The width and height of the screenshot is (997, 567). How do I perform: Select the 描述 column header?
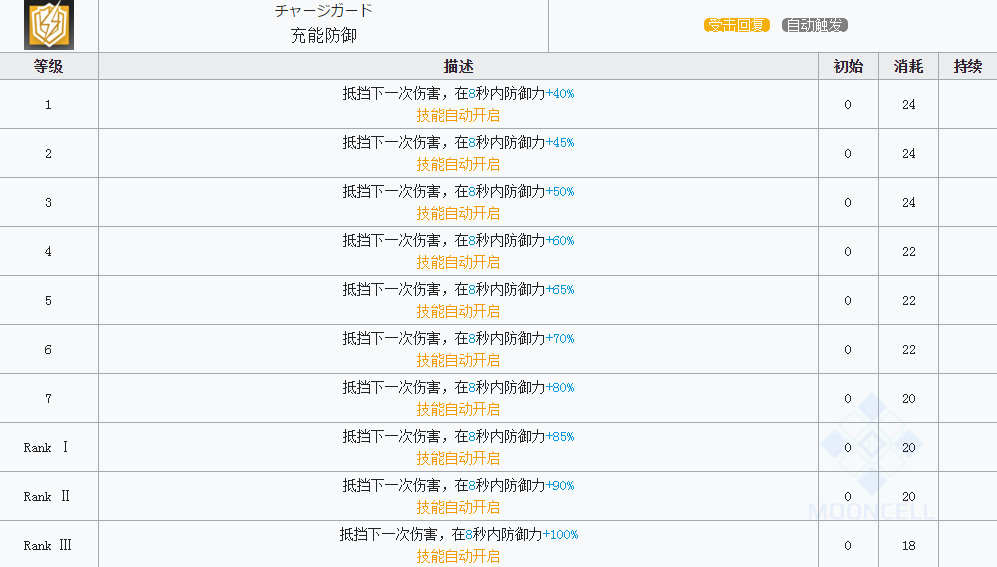click(x=458, y=66)
